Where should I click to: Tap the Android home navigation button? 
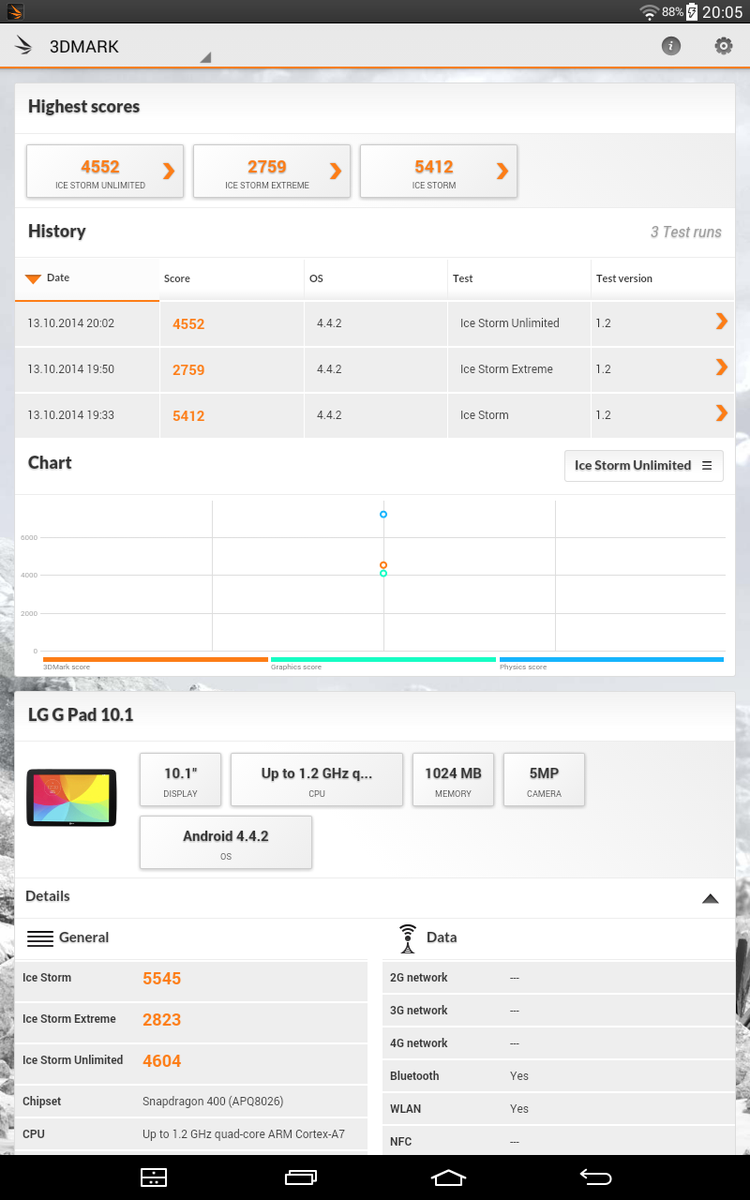click(448, 1178)
